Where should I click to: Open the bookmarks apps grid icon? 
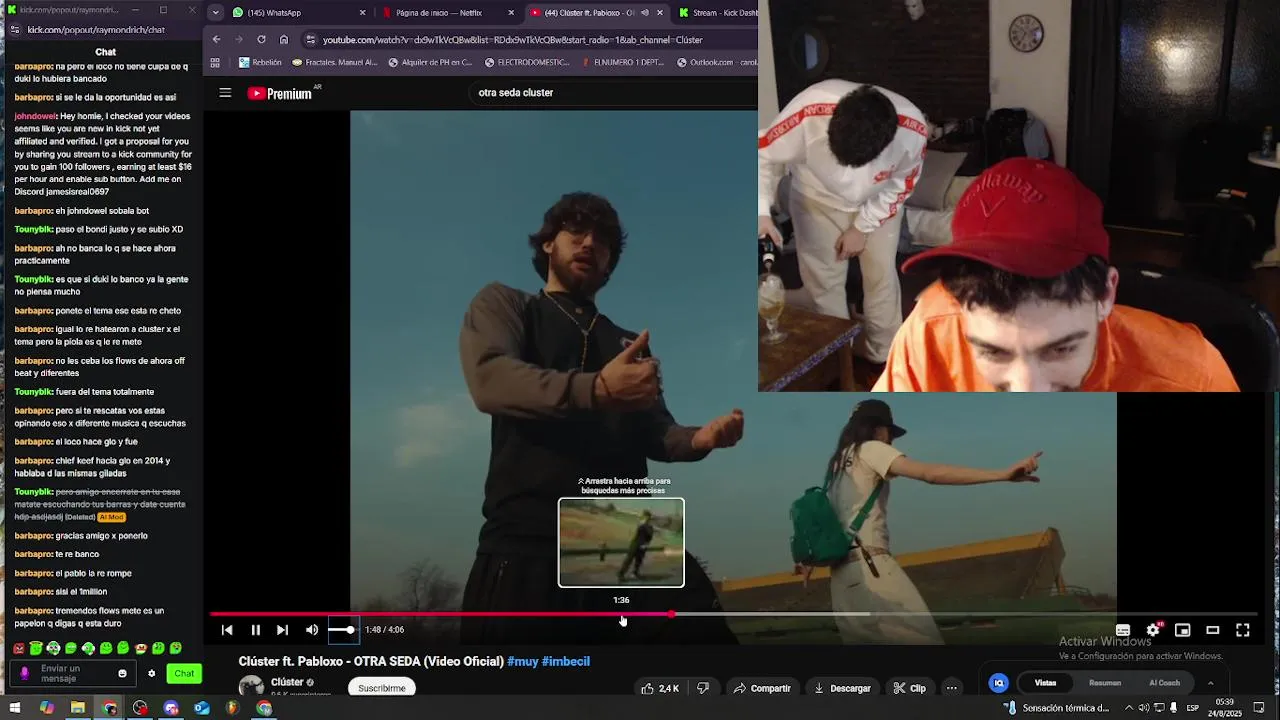[215, 62]
